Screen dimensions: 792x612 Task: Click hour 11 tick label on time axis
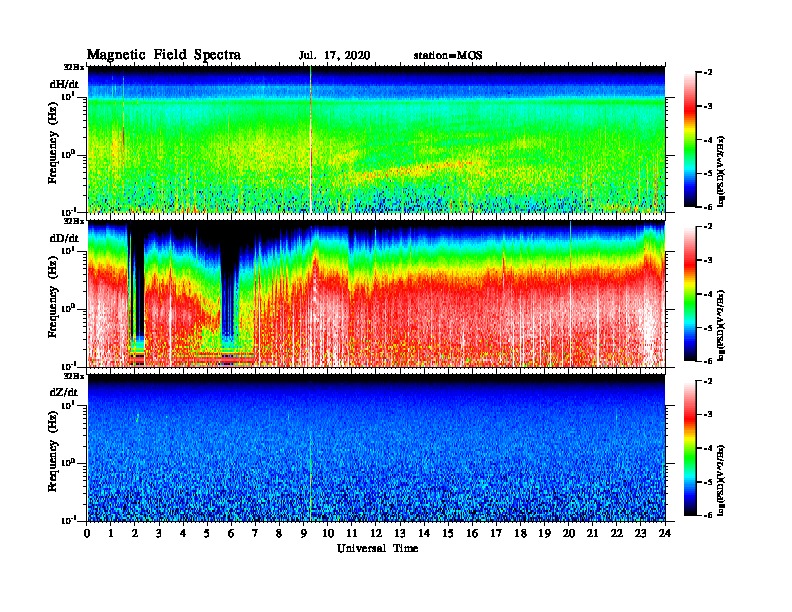(x=352, y=533)
